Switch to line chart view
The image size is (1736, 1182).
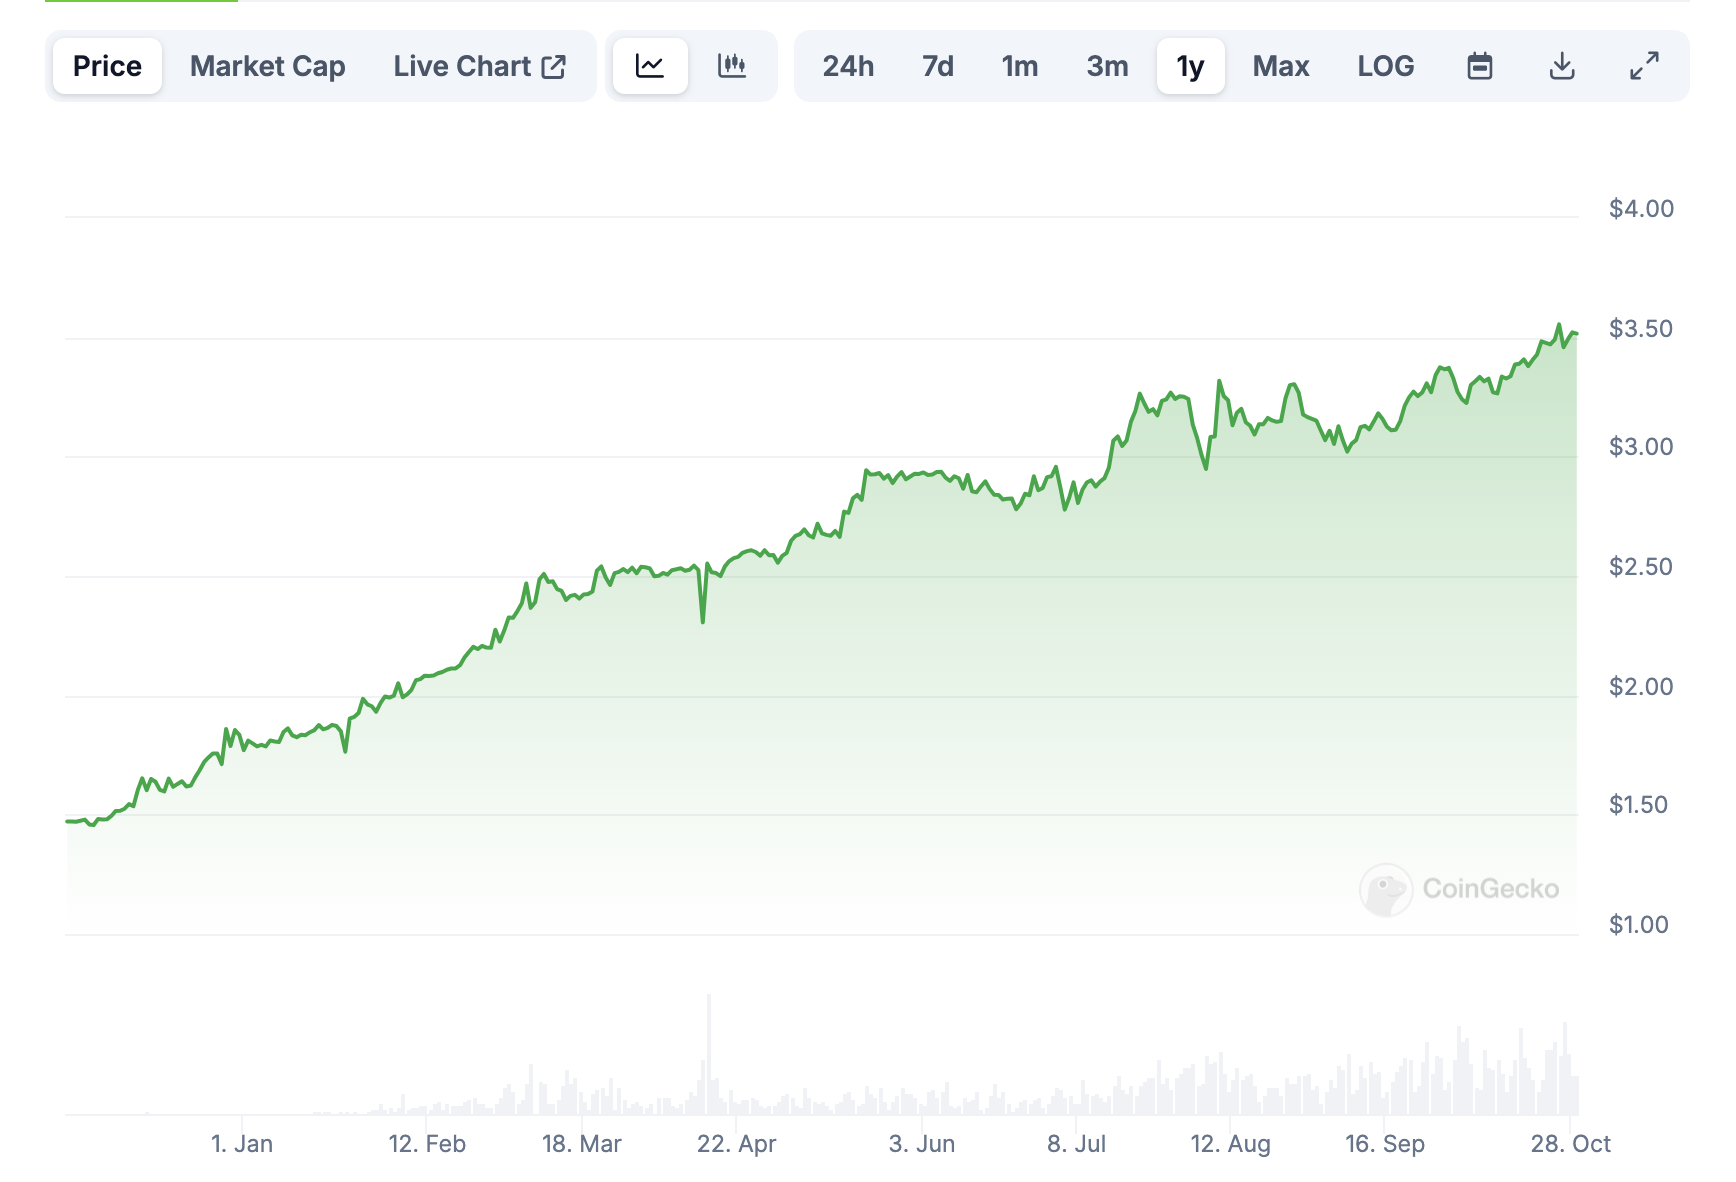pyautogui.click(x=650, y=66)
